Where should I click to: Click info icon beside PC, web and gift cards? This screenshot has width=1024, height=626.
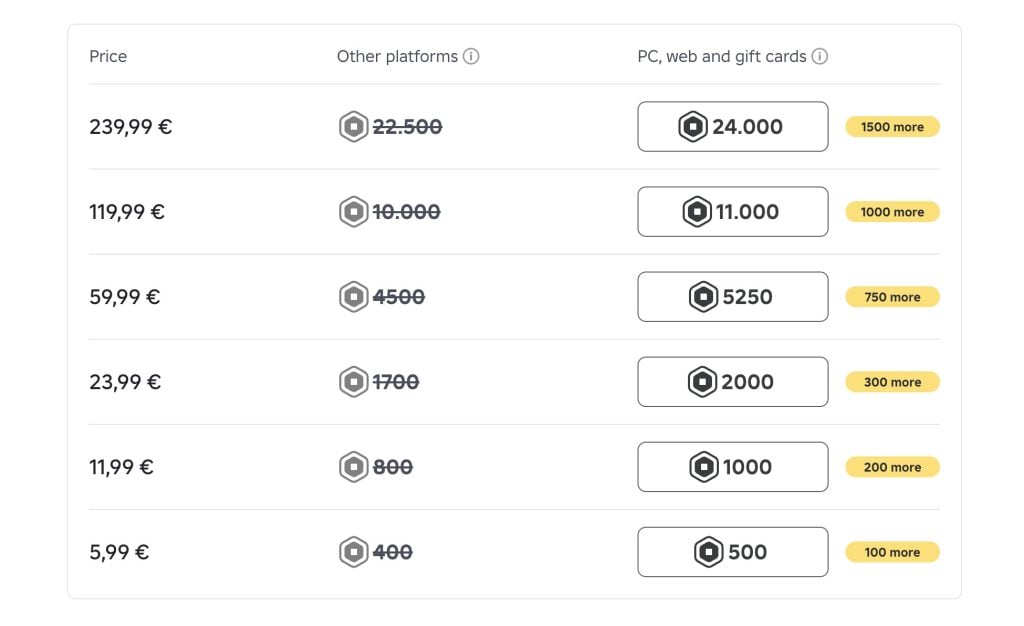[820, 57]
